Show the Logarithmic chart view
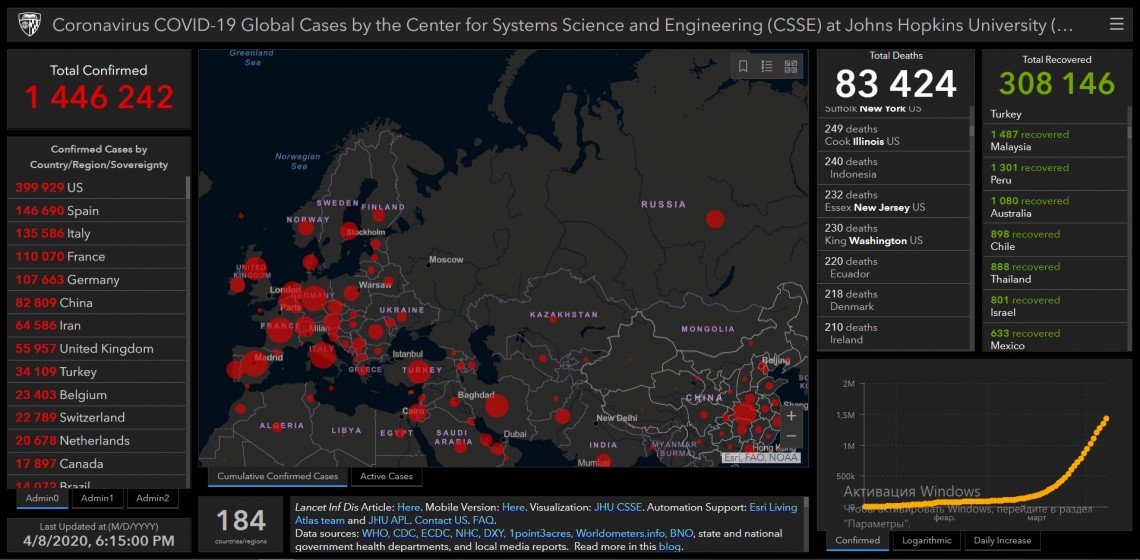Viewport: 1140px width, 560px height. click(926, 540)
